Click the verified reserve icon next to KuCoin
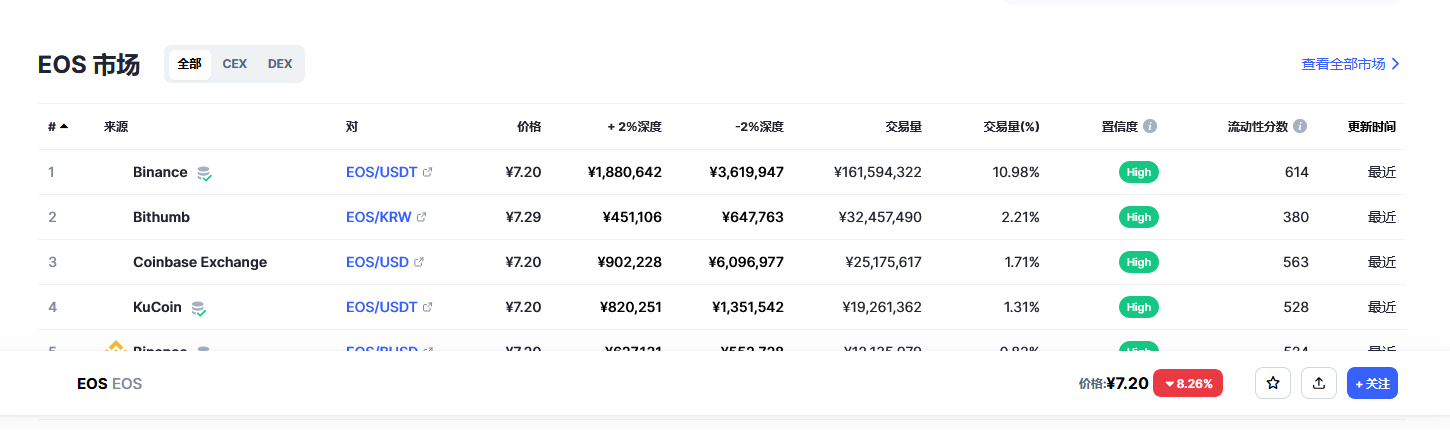 [x=199, y=308]
